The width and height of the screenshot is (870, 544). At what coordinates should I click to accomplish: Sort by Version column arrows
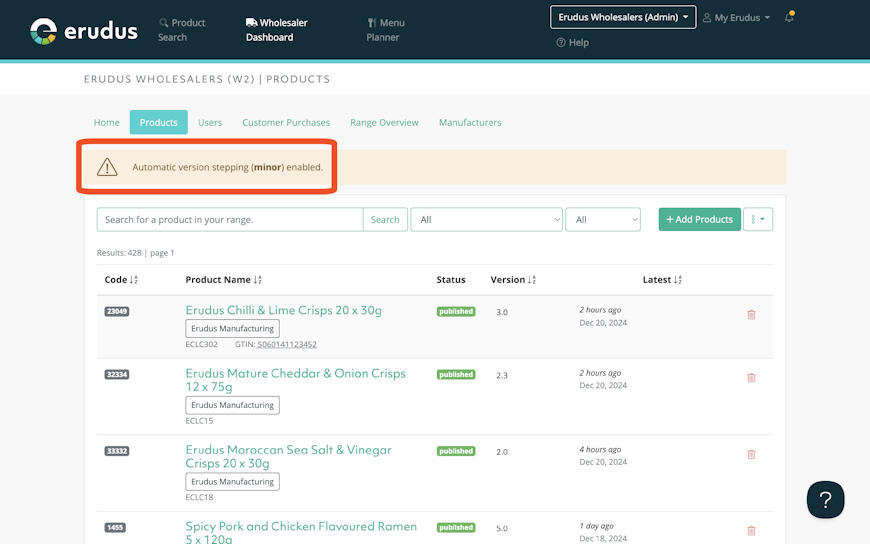(x=532, y=280)
